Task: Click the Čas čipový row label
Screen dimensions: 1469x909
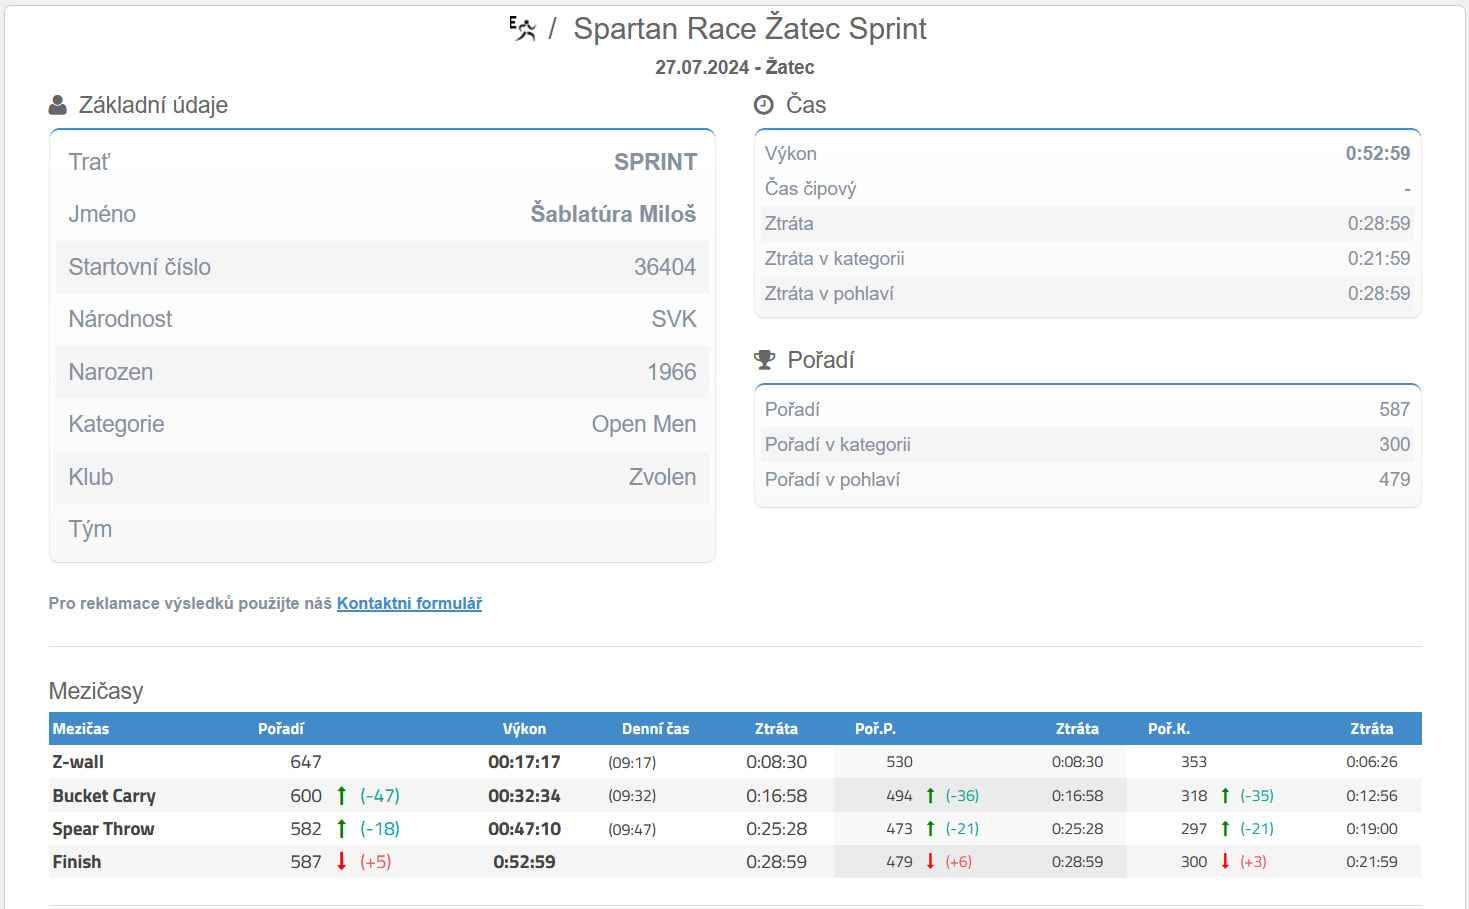Action: coord(810,188)
